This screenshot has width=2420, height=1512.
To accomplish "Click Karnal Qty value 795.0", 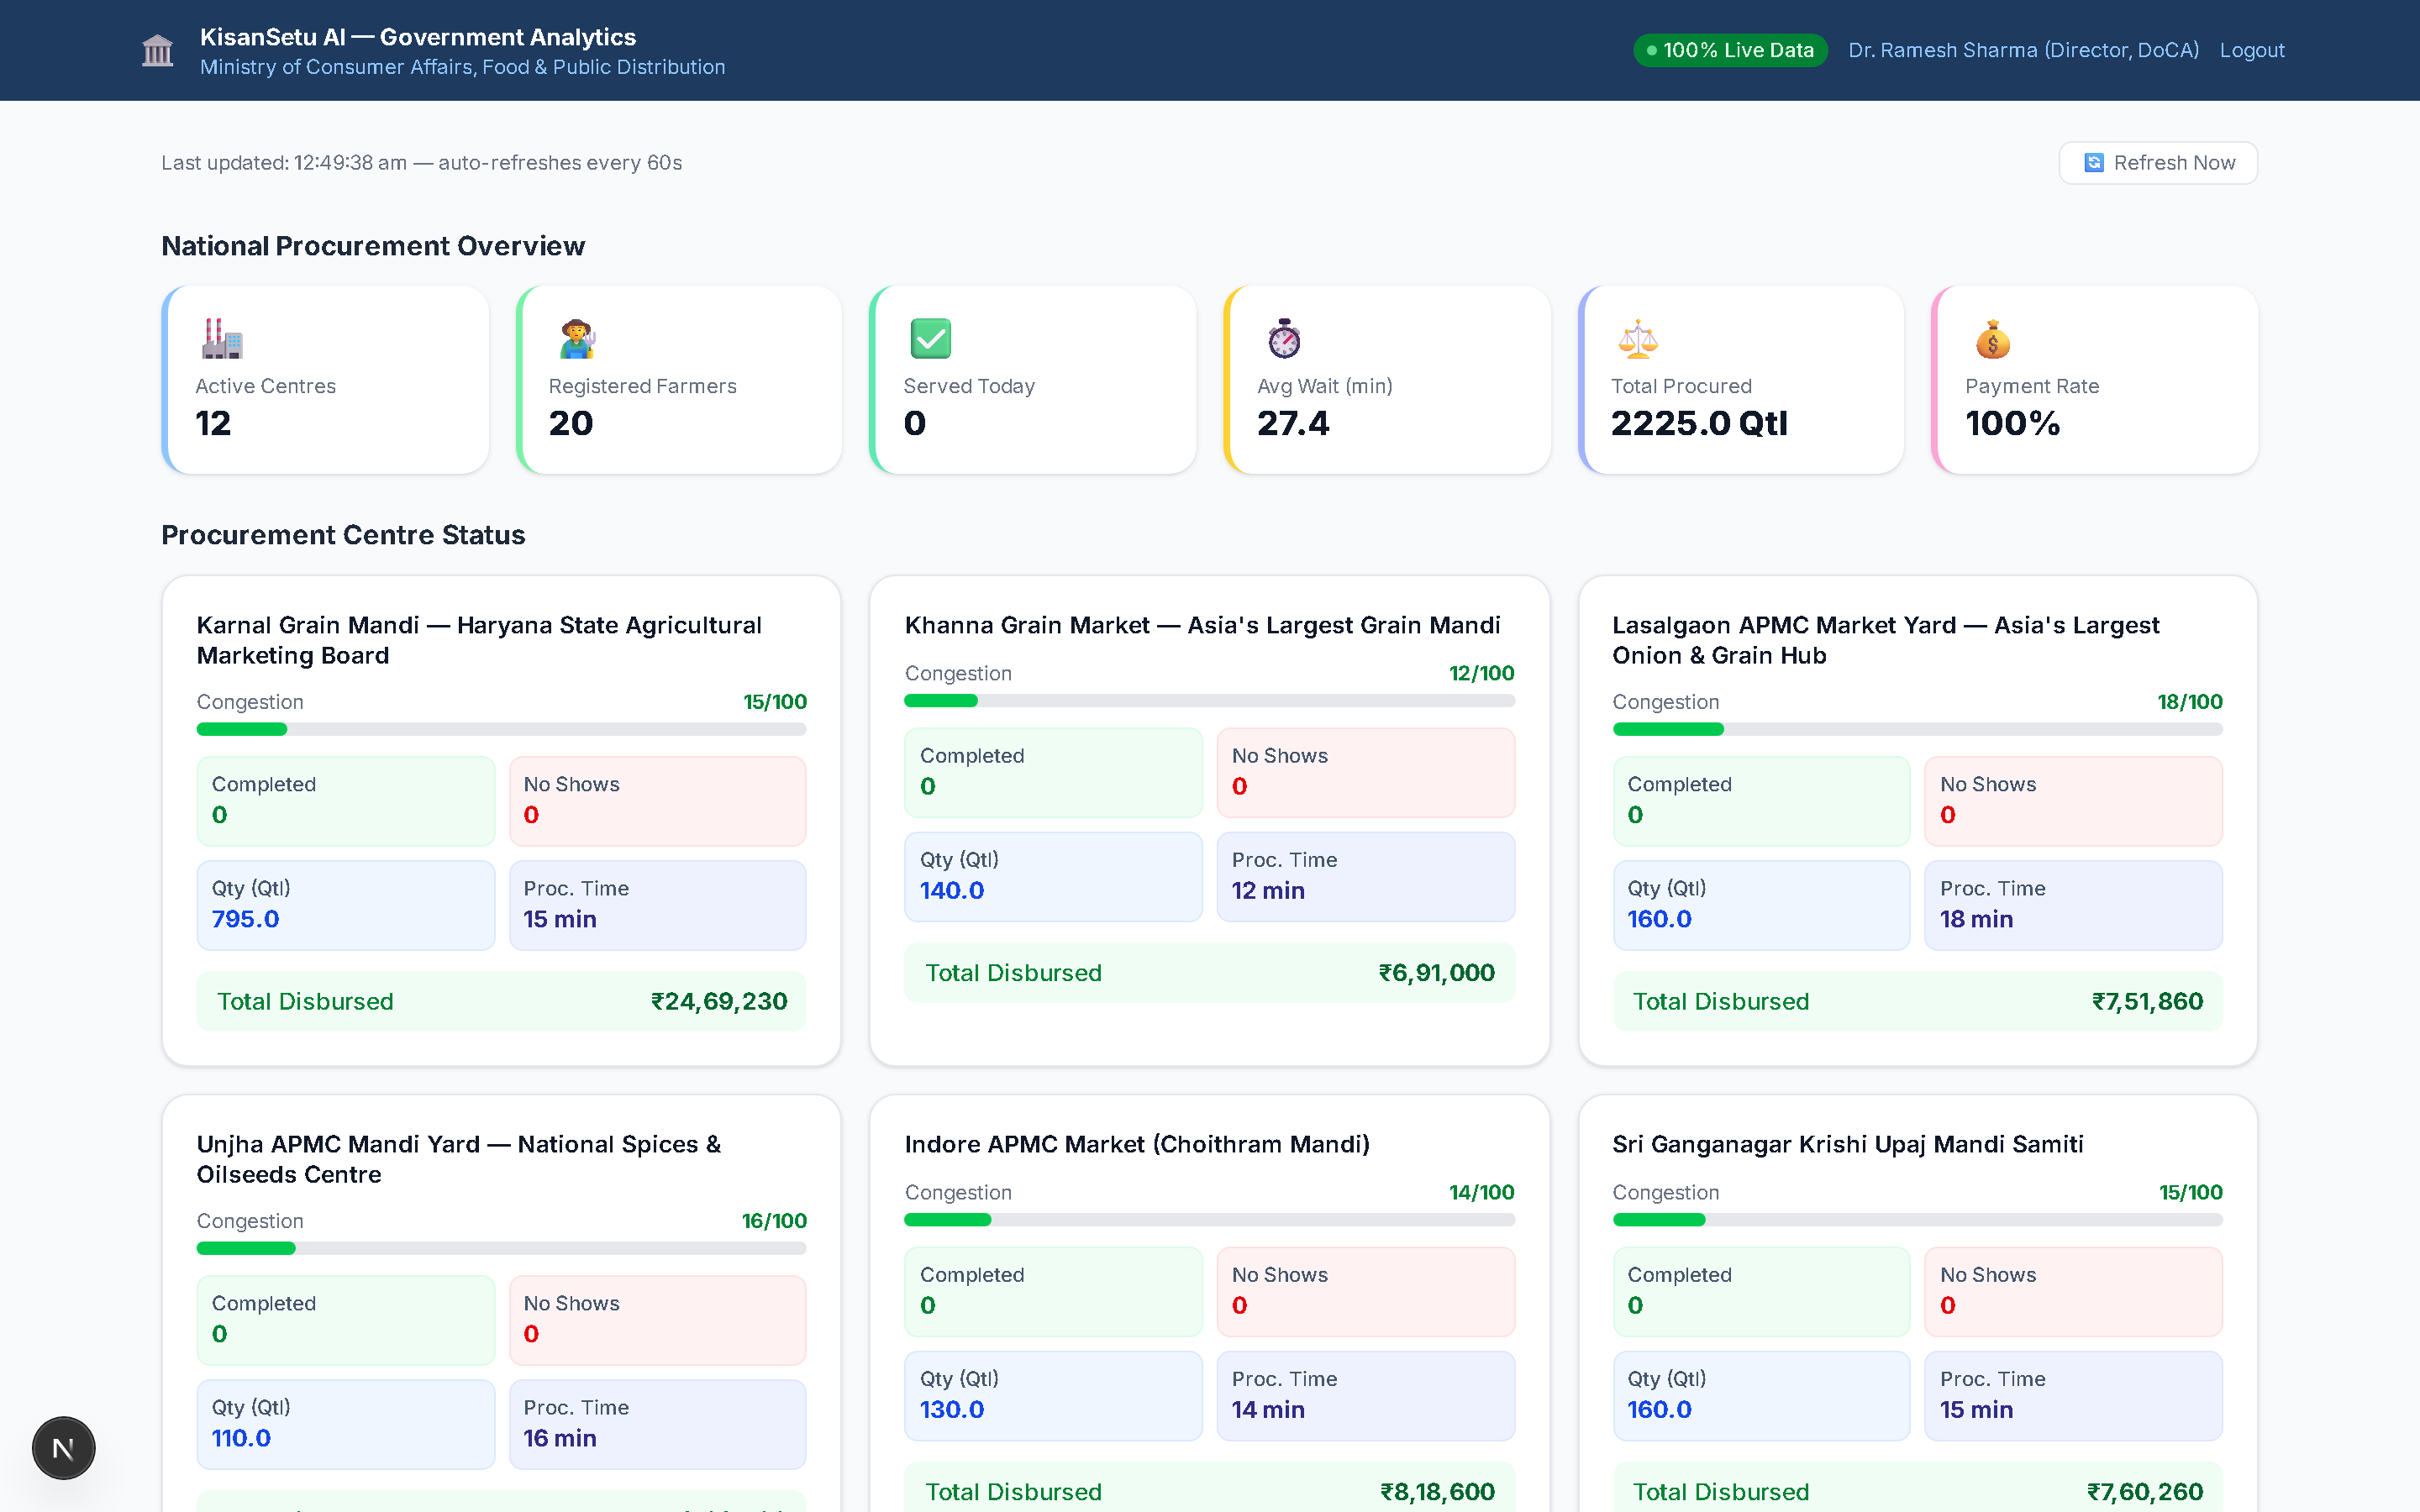I will [246, 919].
